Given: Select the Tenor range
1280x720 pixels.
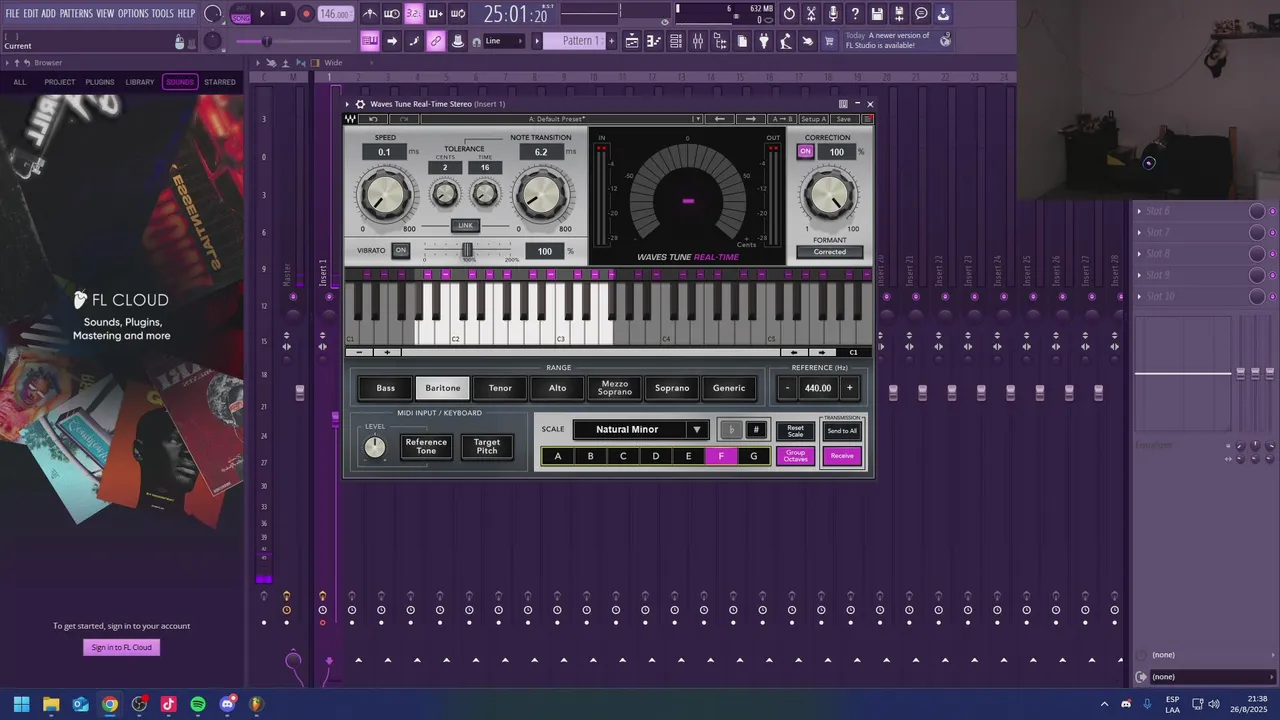Looking at the screenshot, I should (x=500, y=388).
